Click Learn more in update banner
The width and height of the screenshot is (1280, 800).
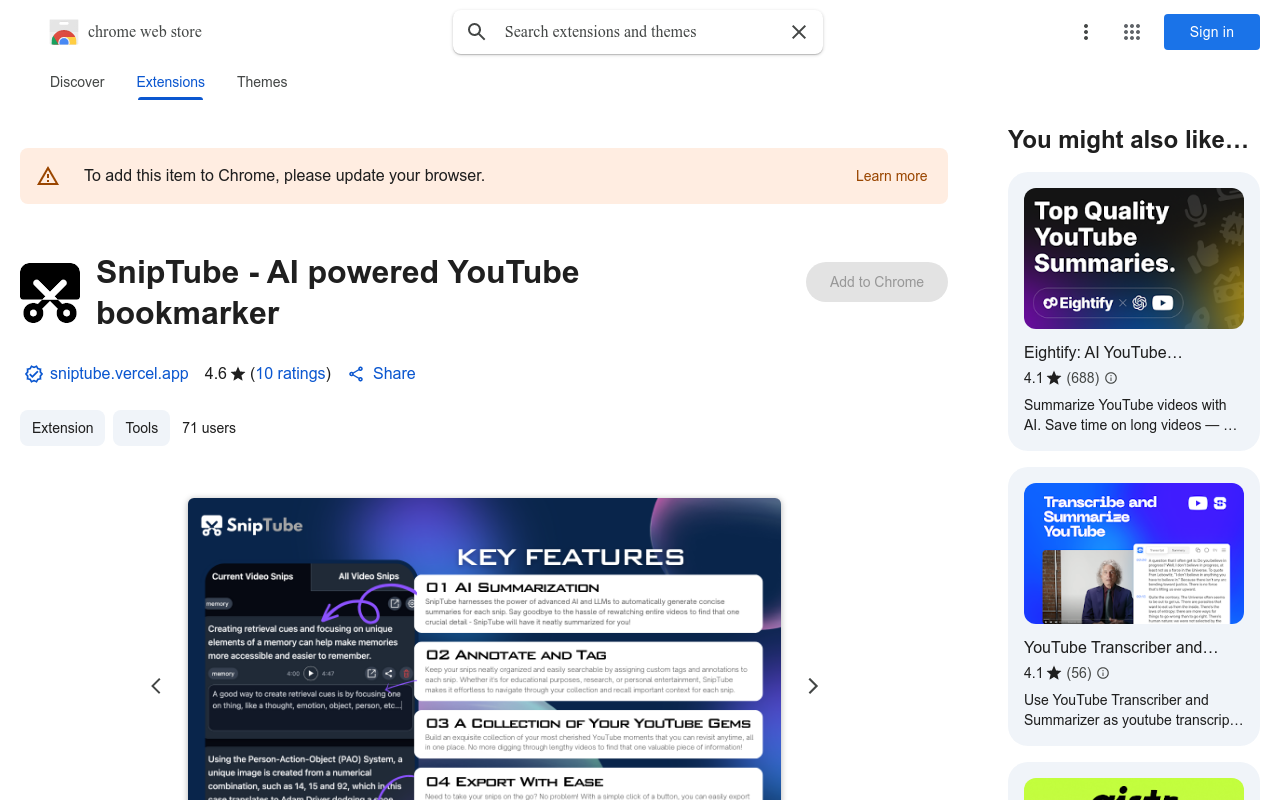[891, 176]
